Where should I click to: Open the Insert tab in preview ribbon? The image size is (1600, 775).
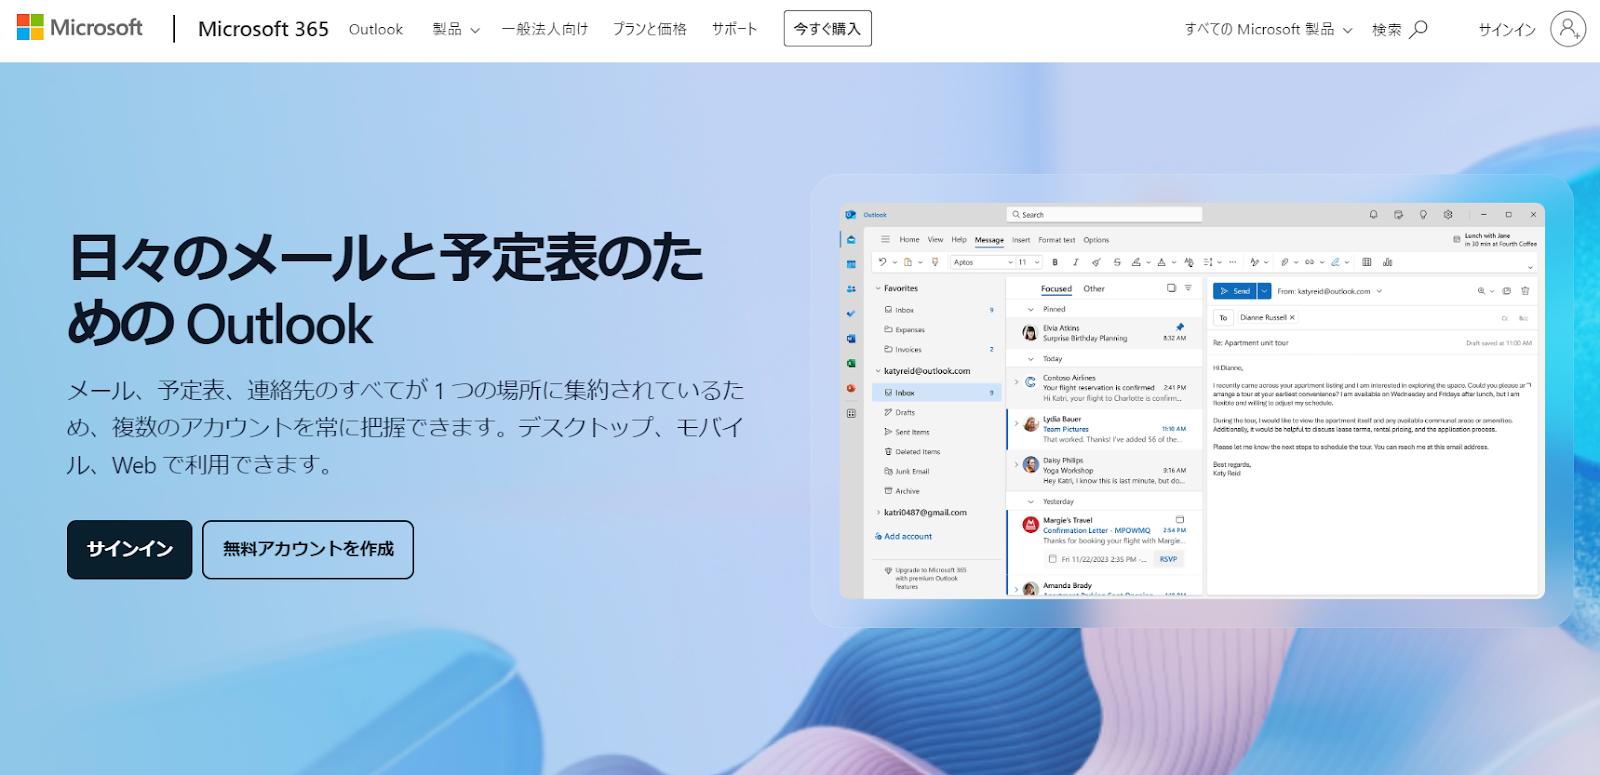1021,240
